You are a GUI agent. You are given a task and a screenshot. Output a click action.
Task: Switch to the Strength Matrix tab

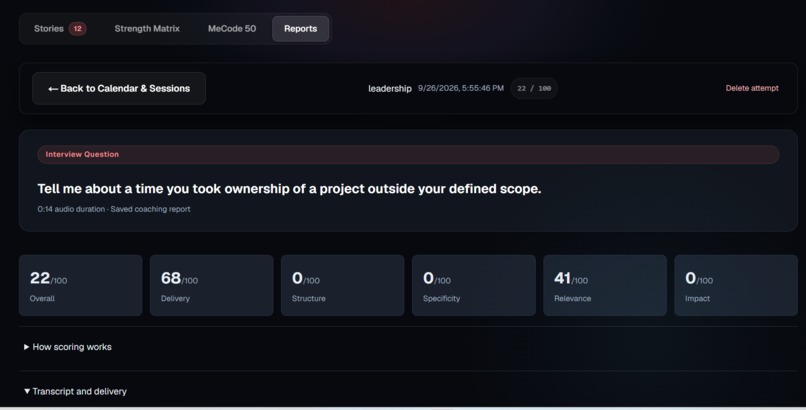[147, 29]
